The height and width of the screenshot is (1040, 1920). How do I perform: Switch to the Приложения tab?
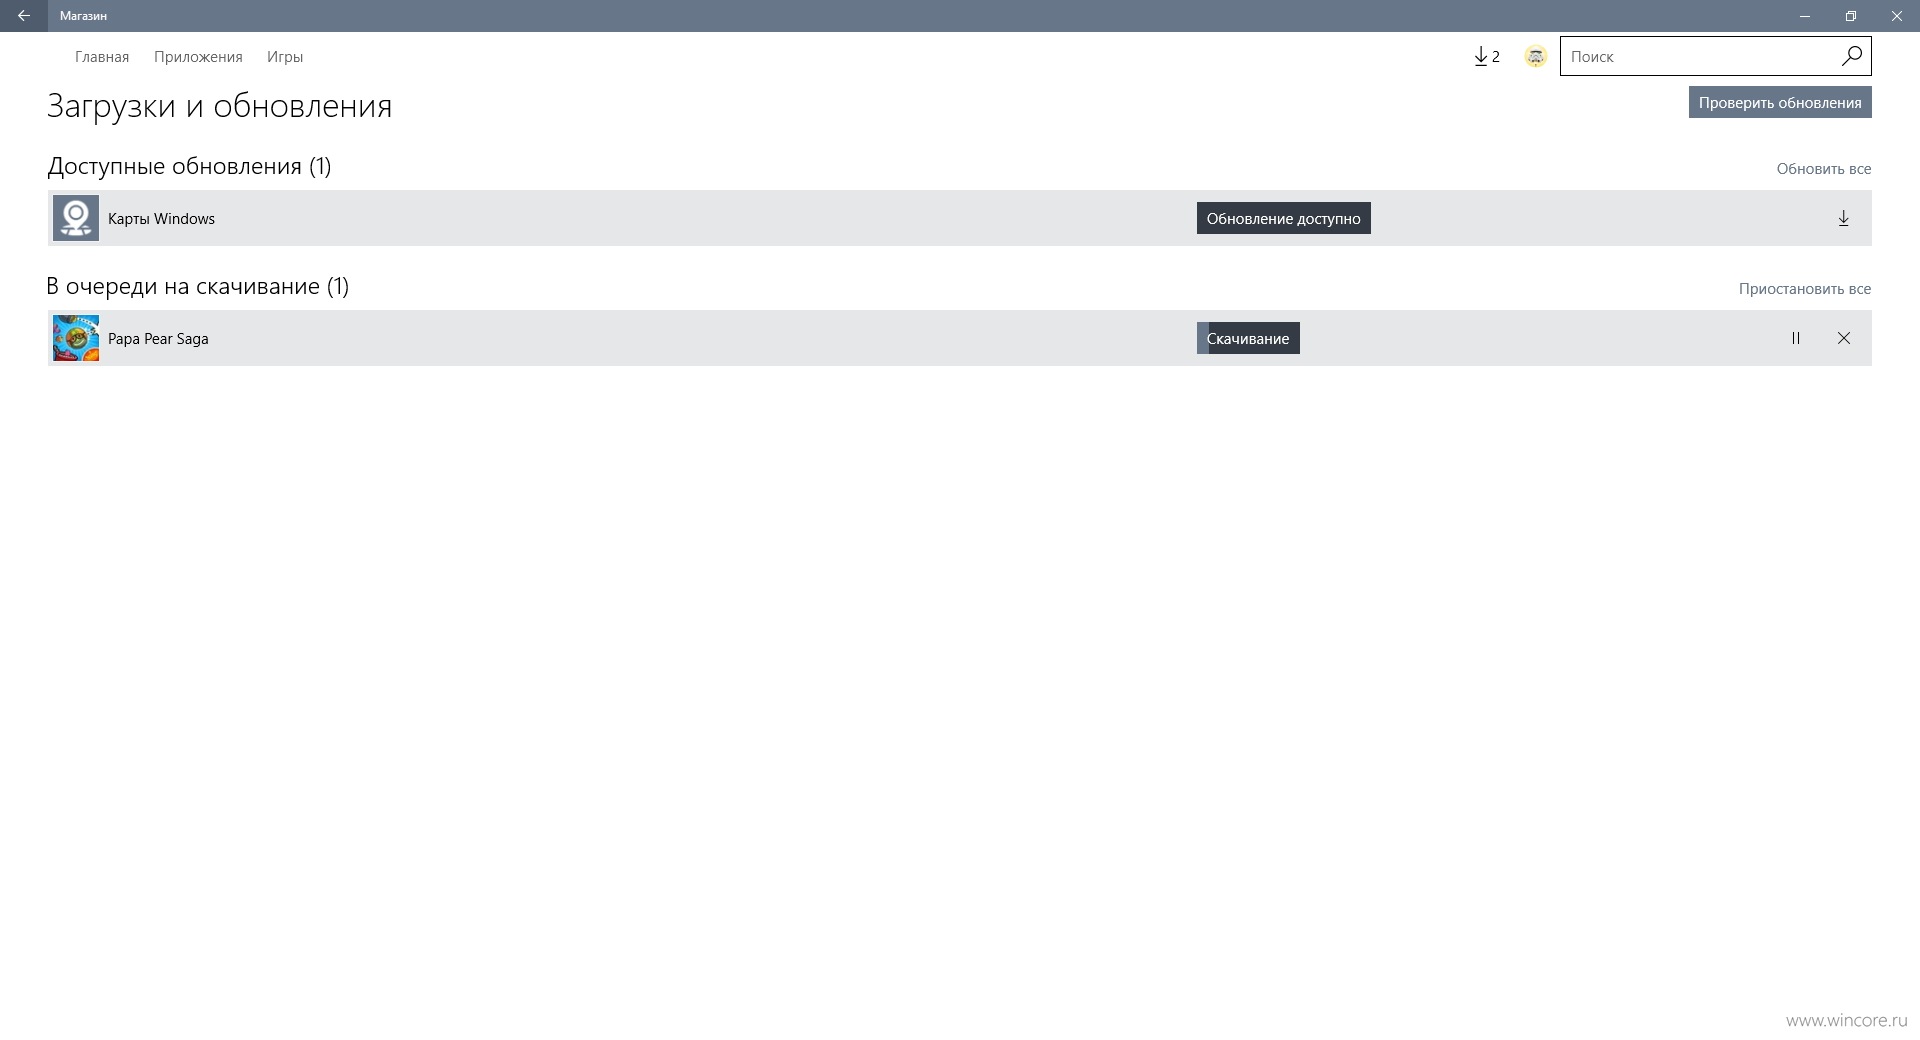(x=198, y=57)
